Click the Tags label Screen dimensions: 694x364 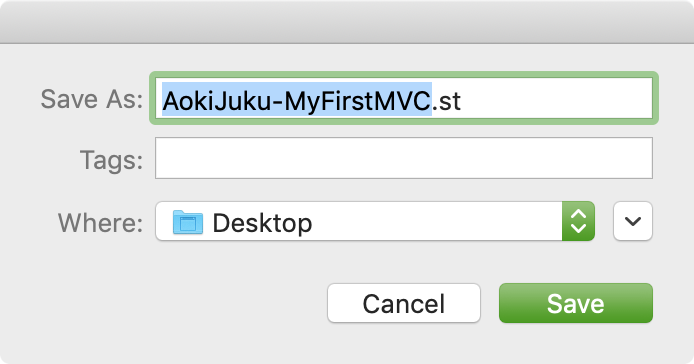(x=111, y=160)
